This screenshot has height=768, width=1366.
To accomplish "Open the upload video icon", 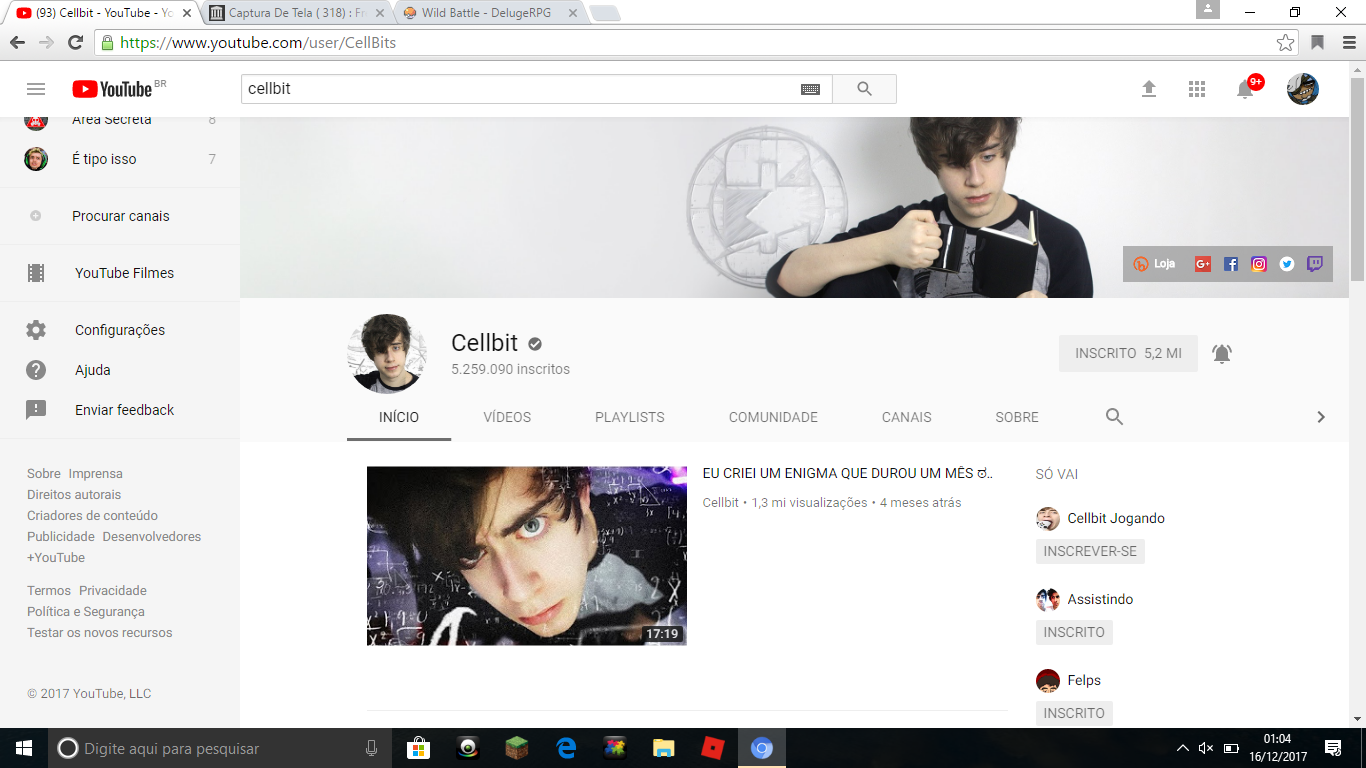I will [1149, 89].
